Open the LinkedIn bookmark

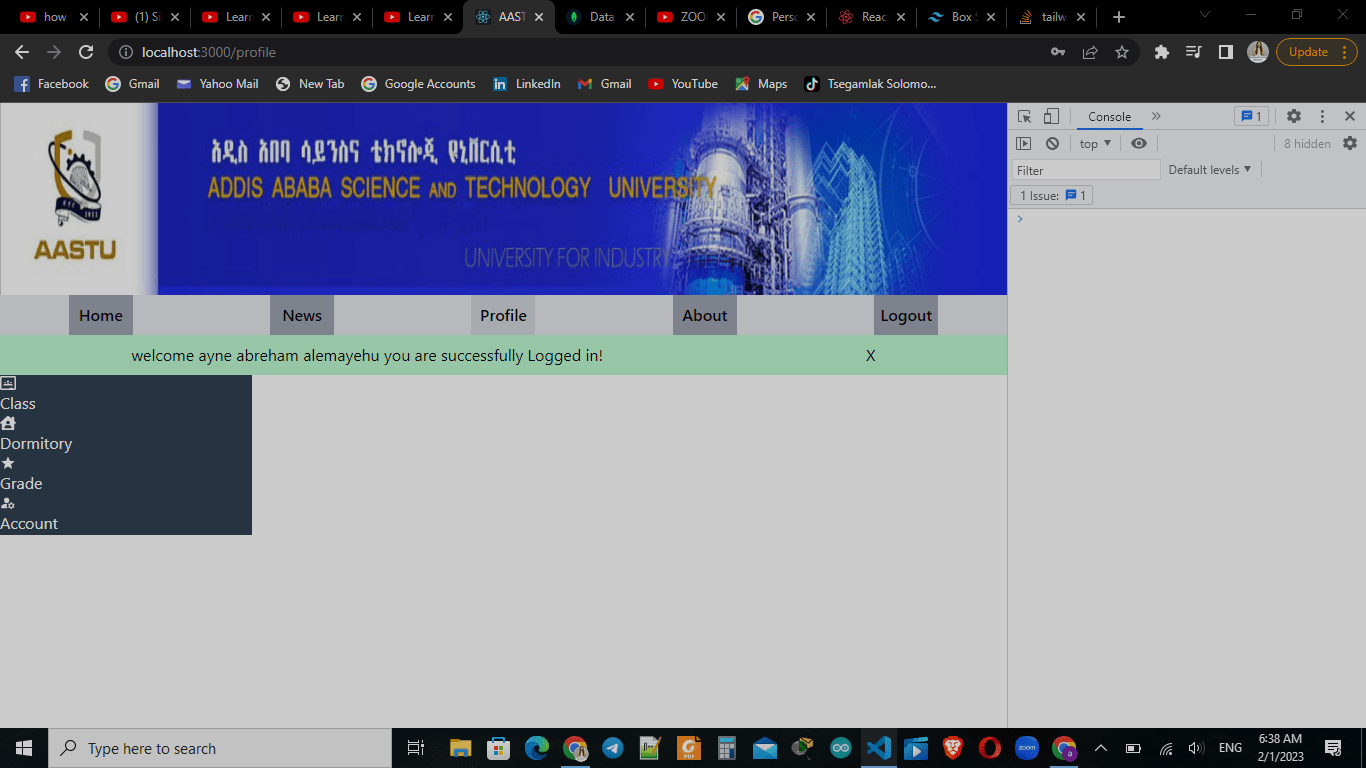click(526, 84)
